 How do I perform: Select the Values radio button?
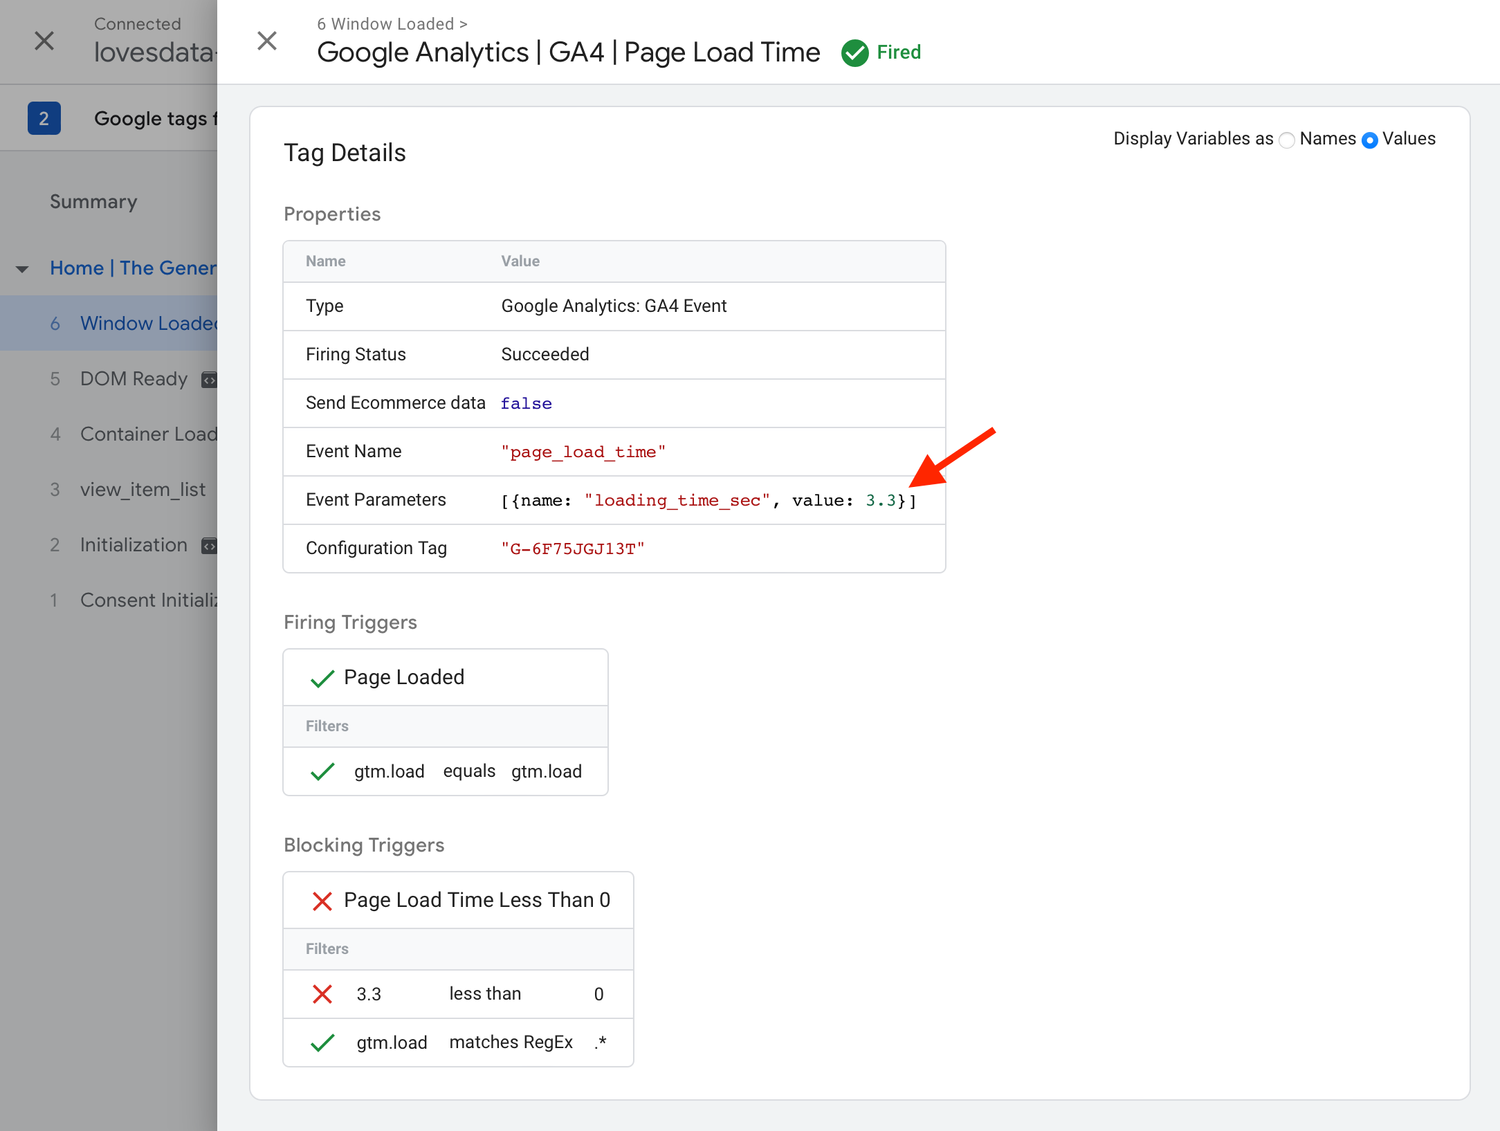(1370, 140)
